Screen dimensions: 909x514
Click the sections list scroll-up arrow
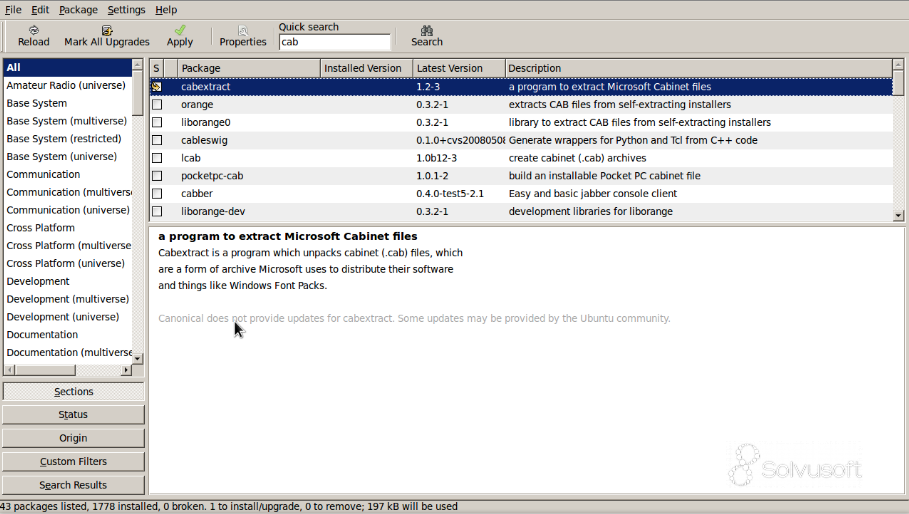point(137,64)
